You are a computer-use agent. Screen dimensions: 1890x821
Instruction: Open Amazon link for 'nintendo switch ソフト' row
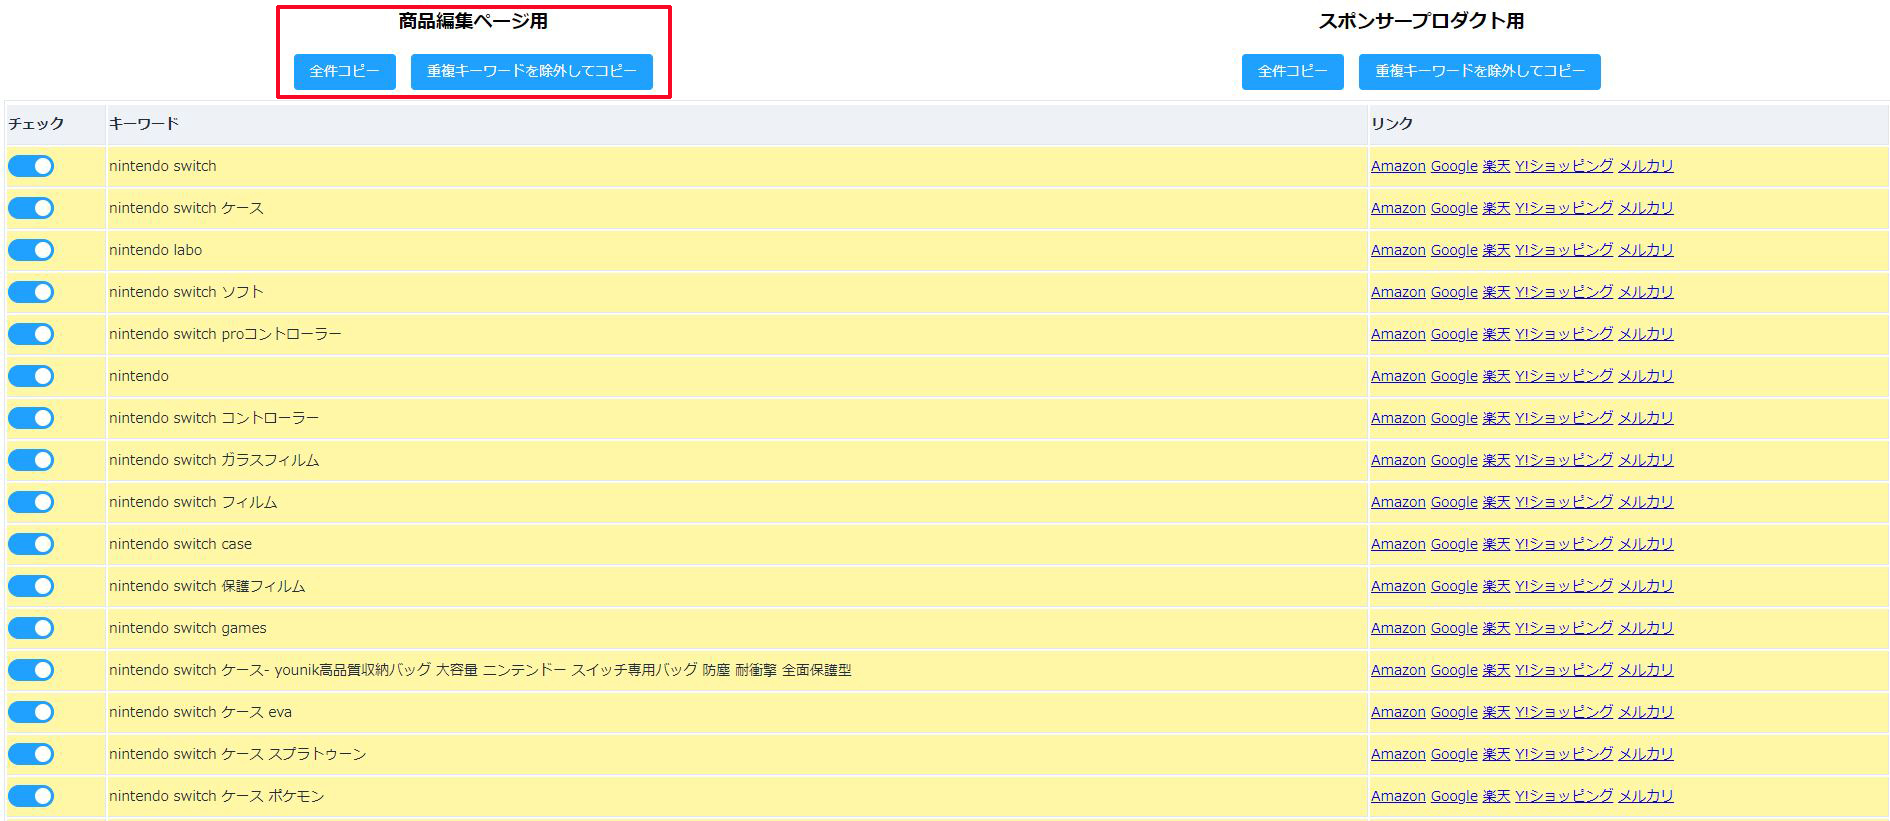(x=1398, y=292)
